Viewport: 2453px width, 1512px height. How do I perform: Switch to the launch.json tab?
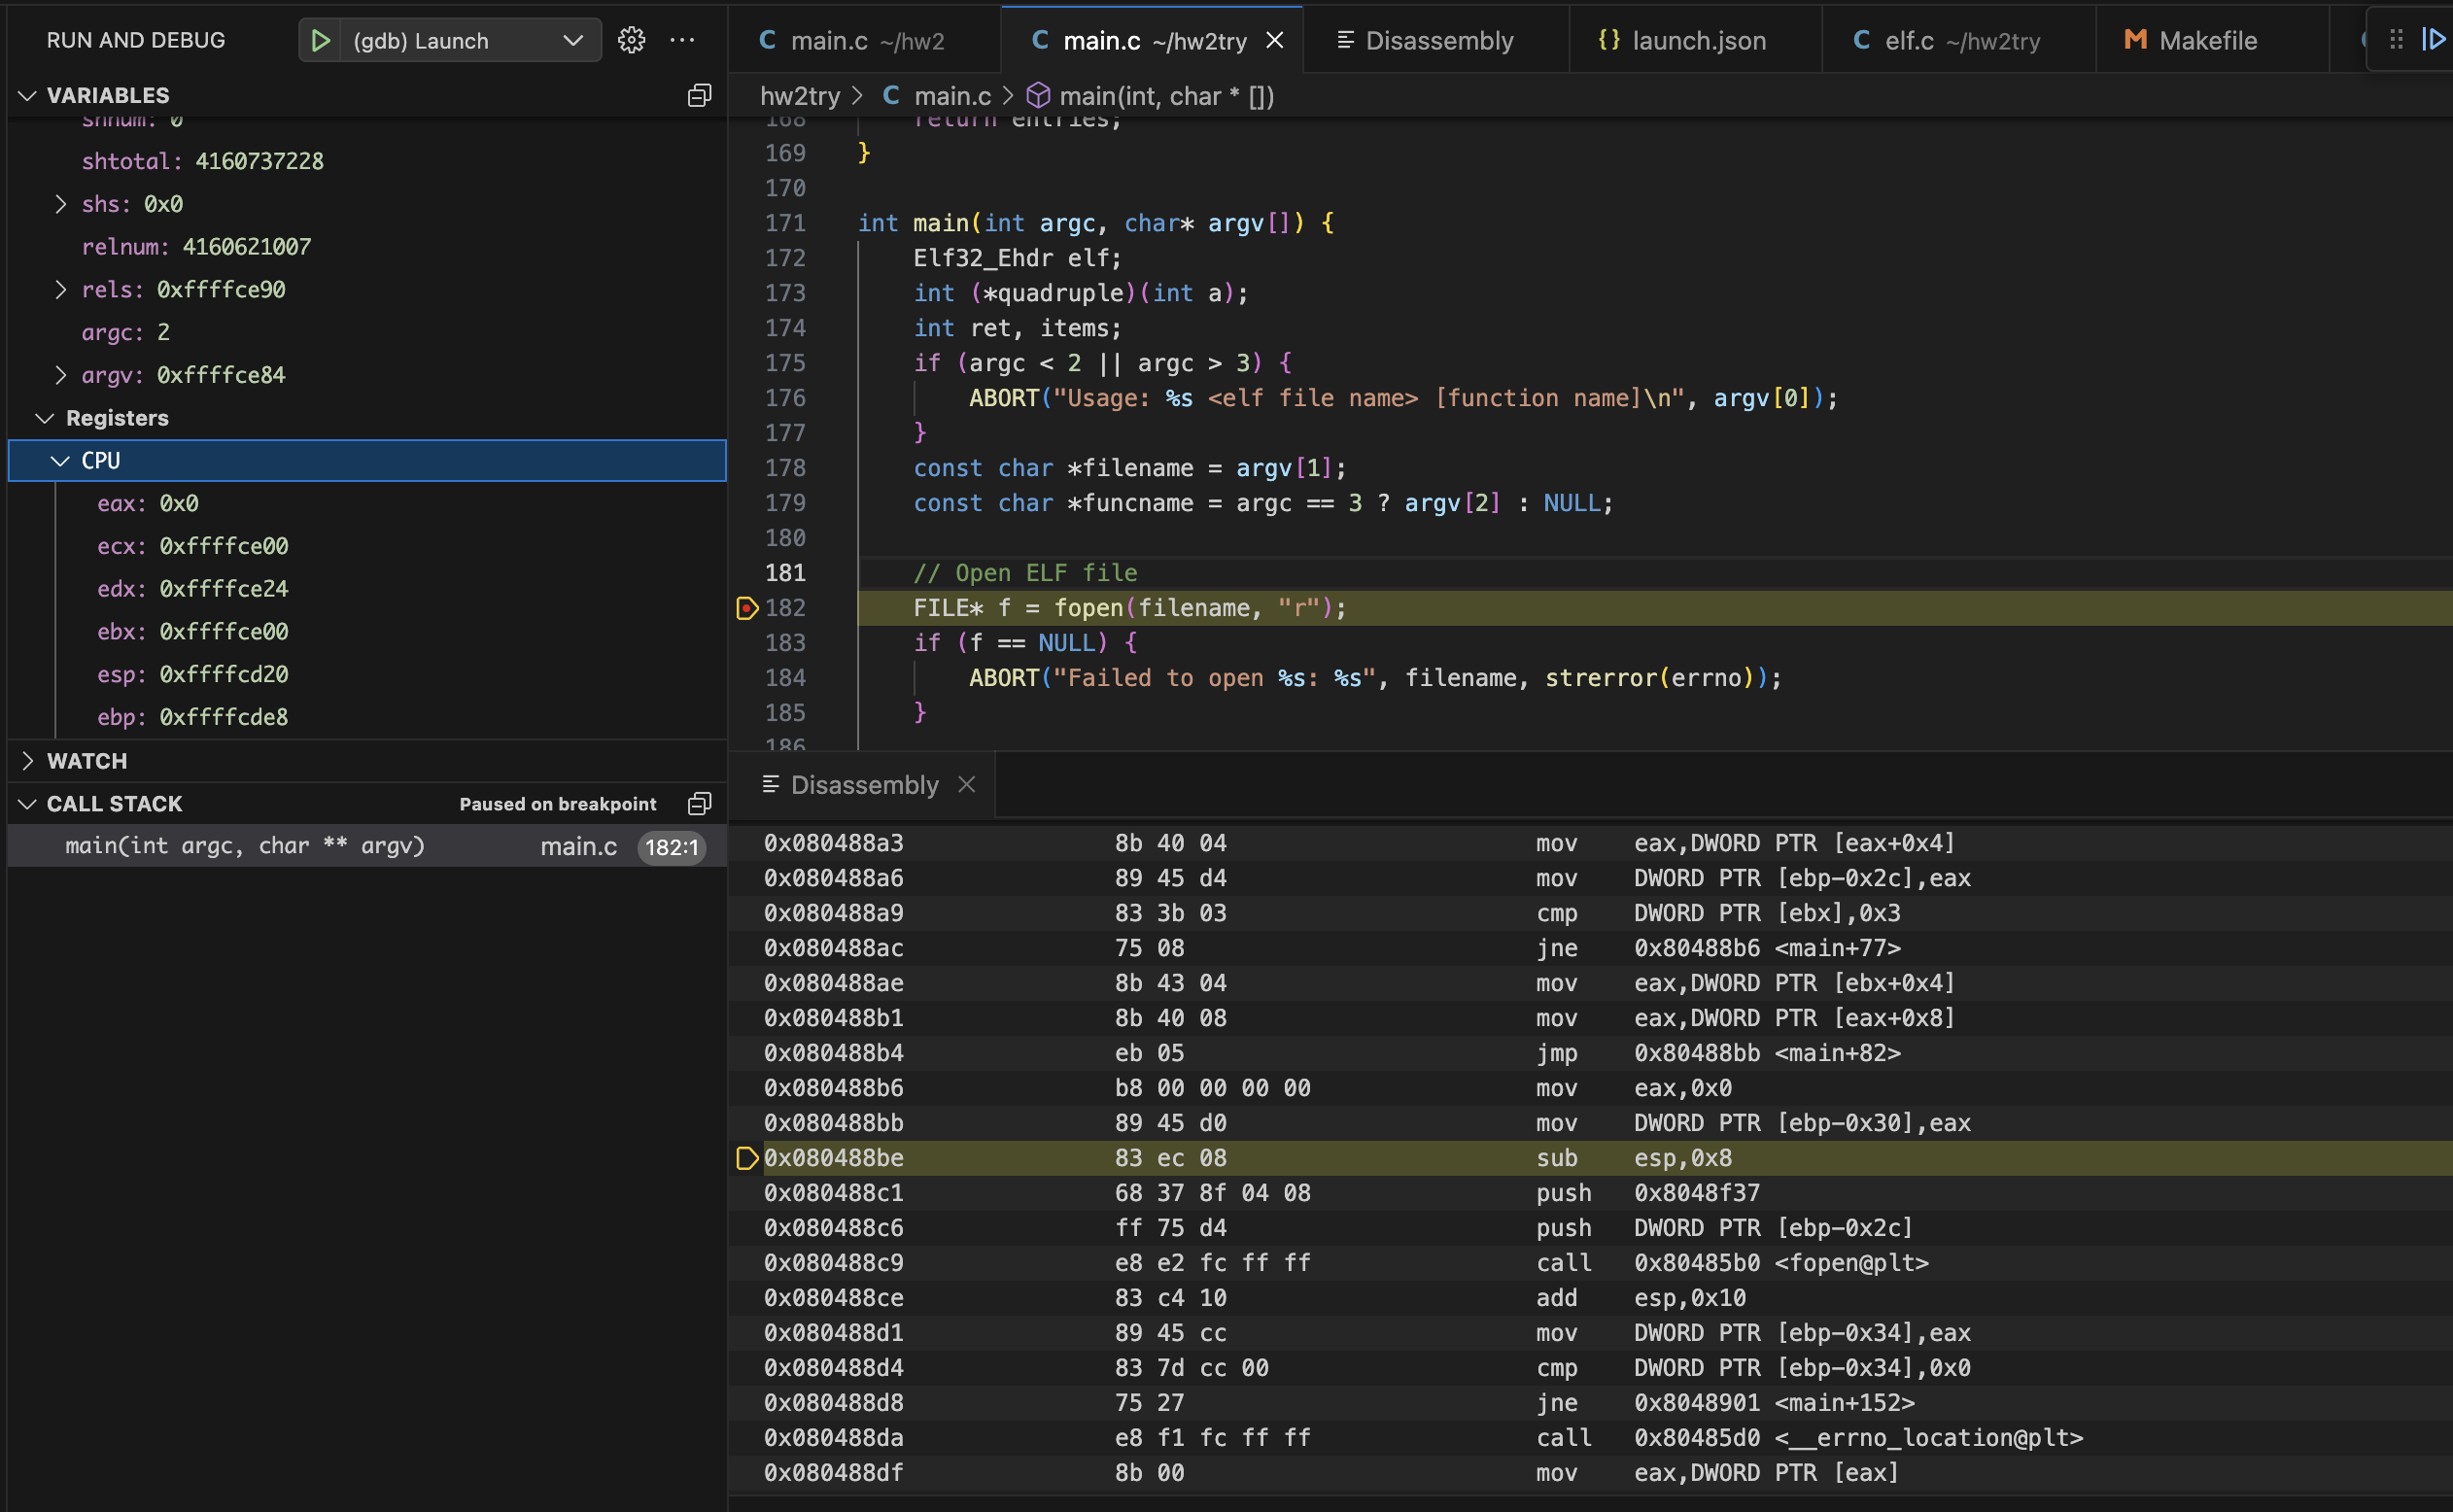click(1697, 40)
